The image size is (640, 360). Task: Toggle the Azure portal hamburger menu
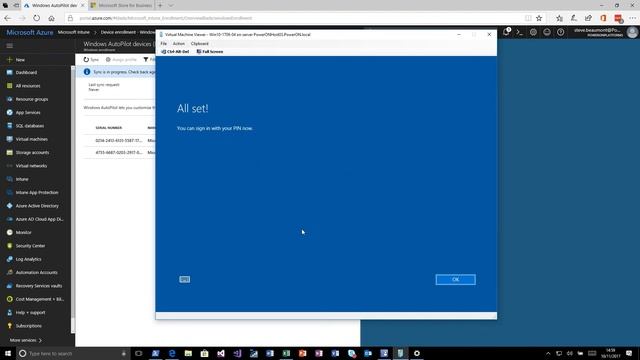pos(9,46)
